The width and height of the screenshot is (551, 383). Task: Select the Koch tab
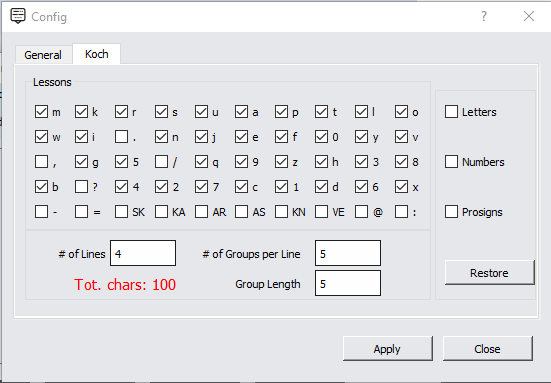(x=97, y=54)
